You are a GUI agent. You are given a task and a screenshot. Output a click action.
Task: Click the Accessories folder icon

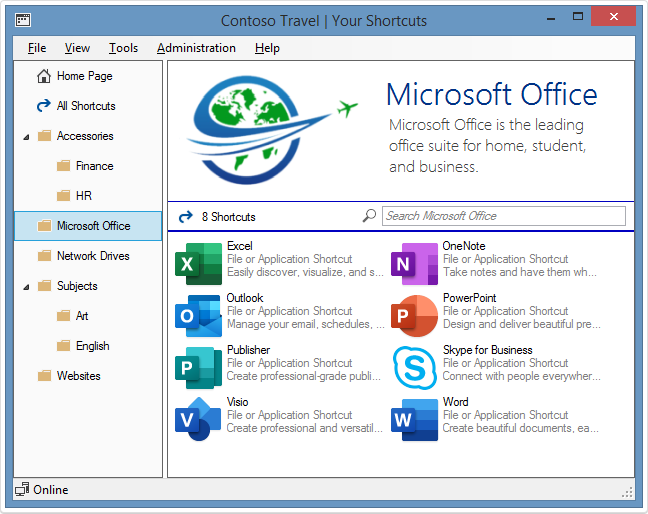(44, 136)
